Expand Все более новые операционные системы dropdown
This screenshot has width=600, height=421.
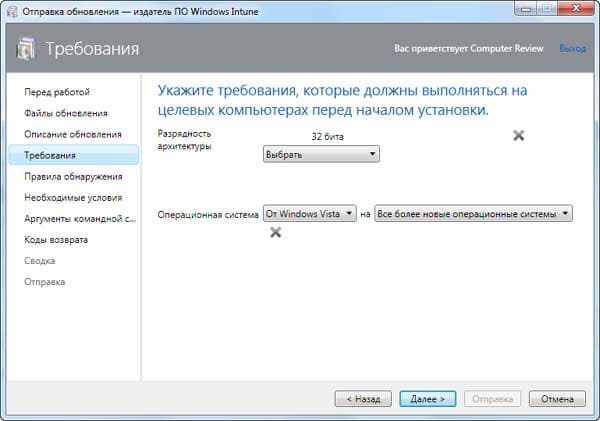(473, 214)
